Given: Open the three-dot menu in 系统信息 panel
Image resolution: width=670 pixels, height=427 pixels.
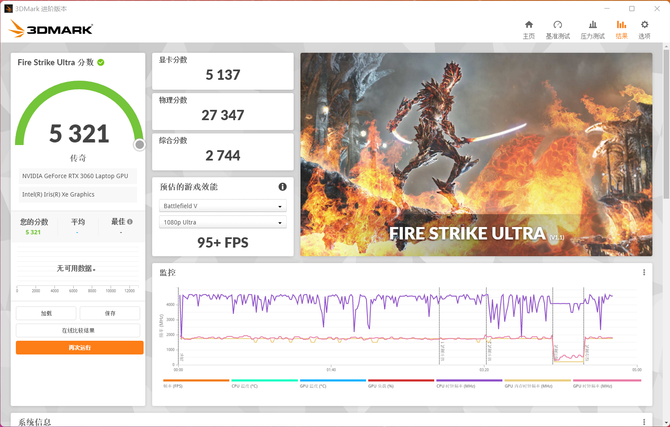Looking at the screenshot, I should pos(644,421).
